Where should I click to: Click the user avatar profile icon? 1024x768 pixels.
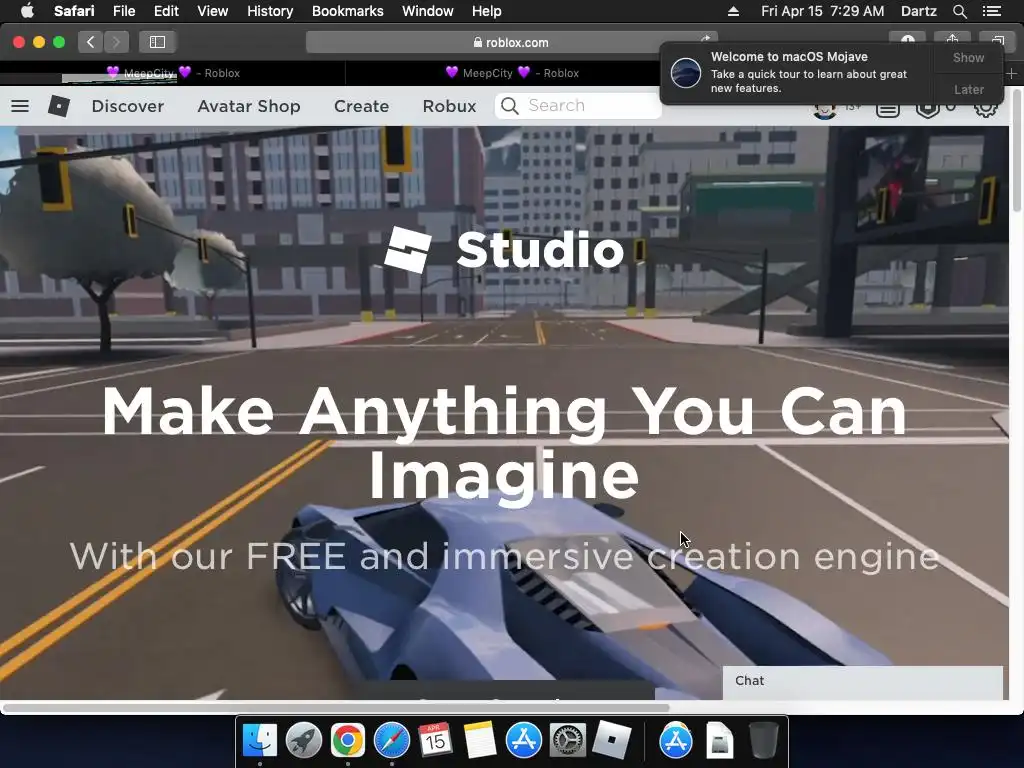pos(825,111)
